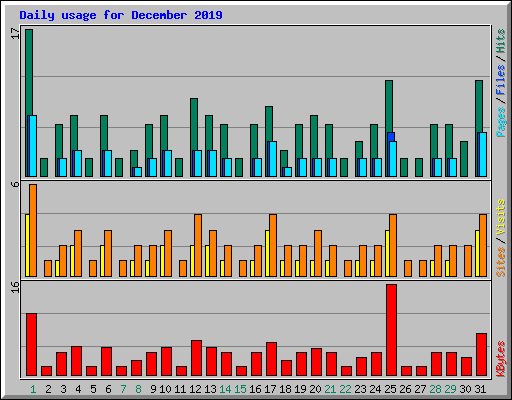Click the red KBytes bar for day 12
The height and width of the screenshot is (400, 512).
(x=196, y=358)
